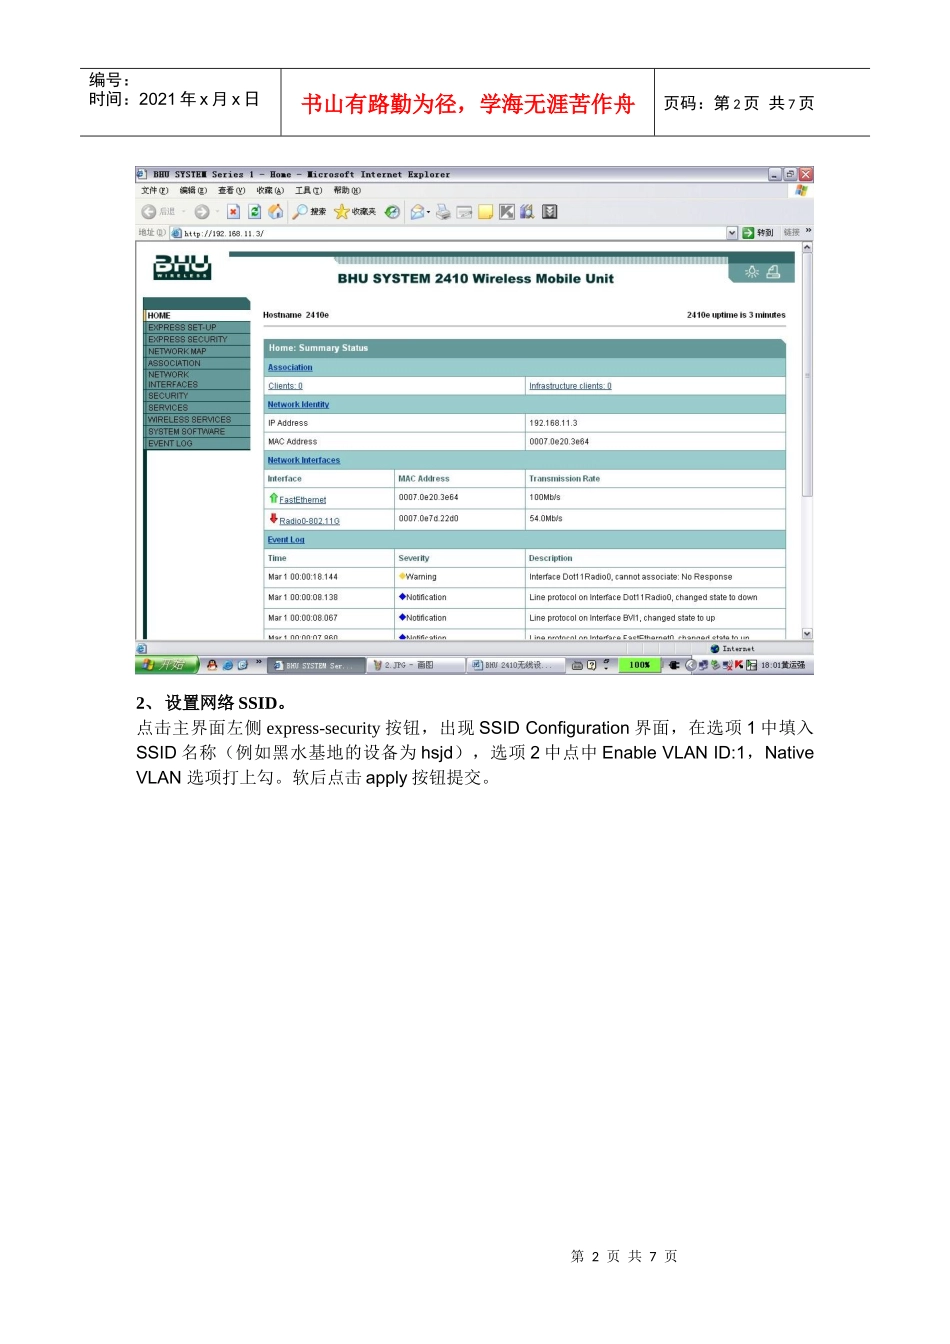Open NETWORK MAP in left navigation
Image resolution: width=950 pixels, height=1344 pixels.
198,351
